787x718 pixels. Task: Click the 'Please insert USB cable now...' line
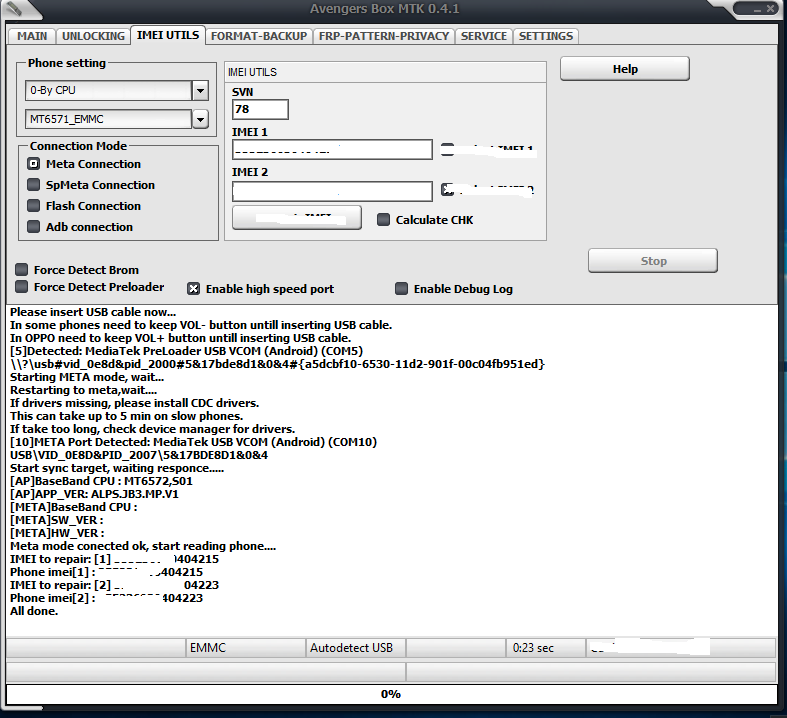tap(93, 312)
